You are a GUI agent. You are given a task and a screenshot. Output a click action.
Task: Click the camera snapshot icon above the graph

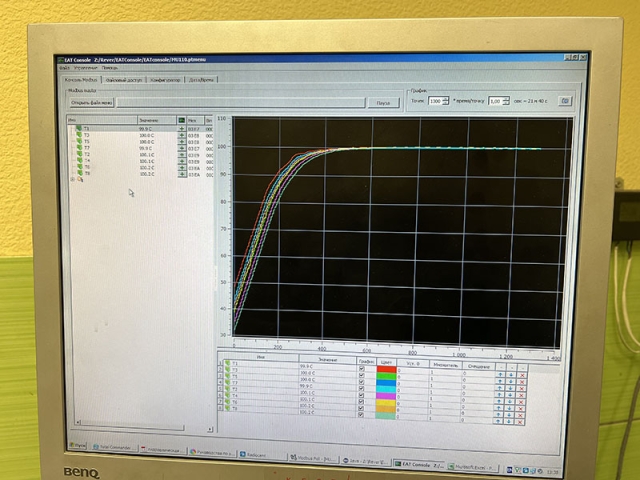coord(564,101)
